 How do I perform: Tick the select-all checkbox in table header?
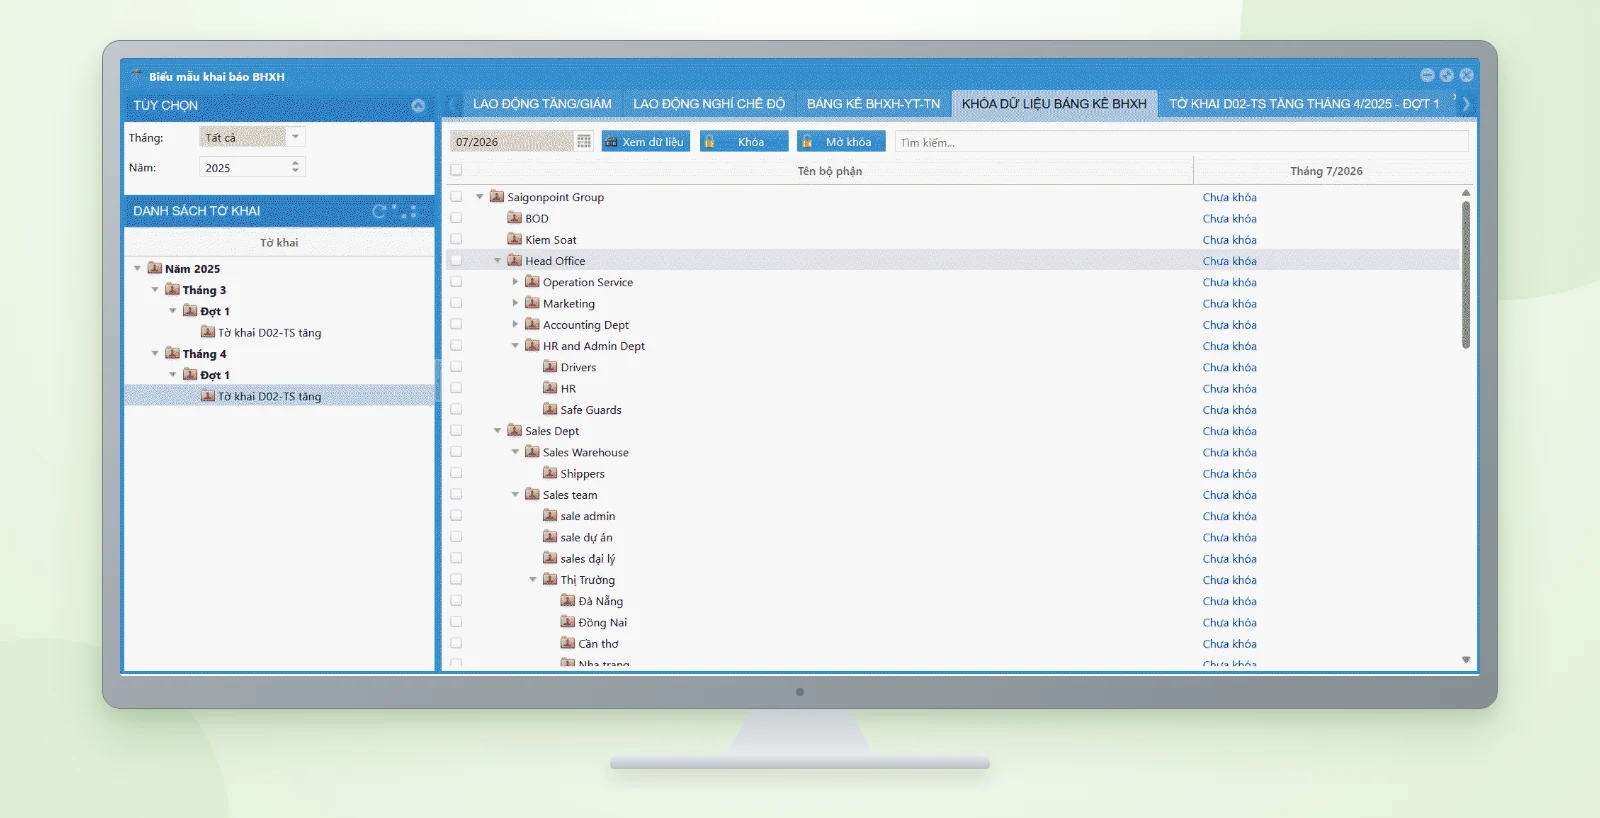pos(456,170)
